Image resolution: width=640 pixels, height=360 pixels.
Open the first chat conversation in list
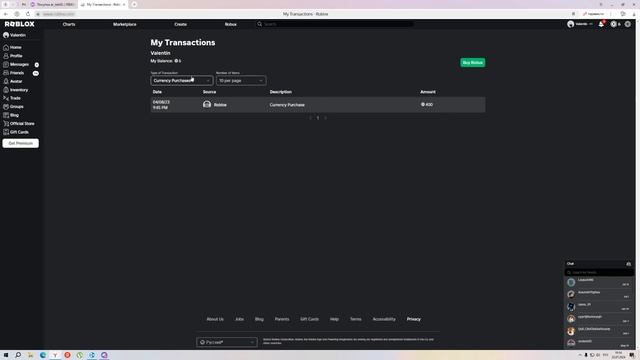coord(599,282)
